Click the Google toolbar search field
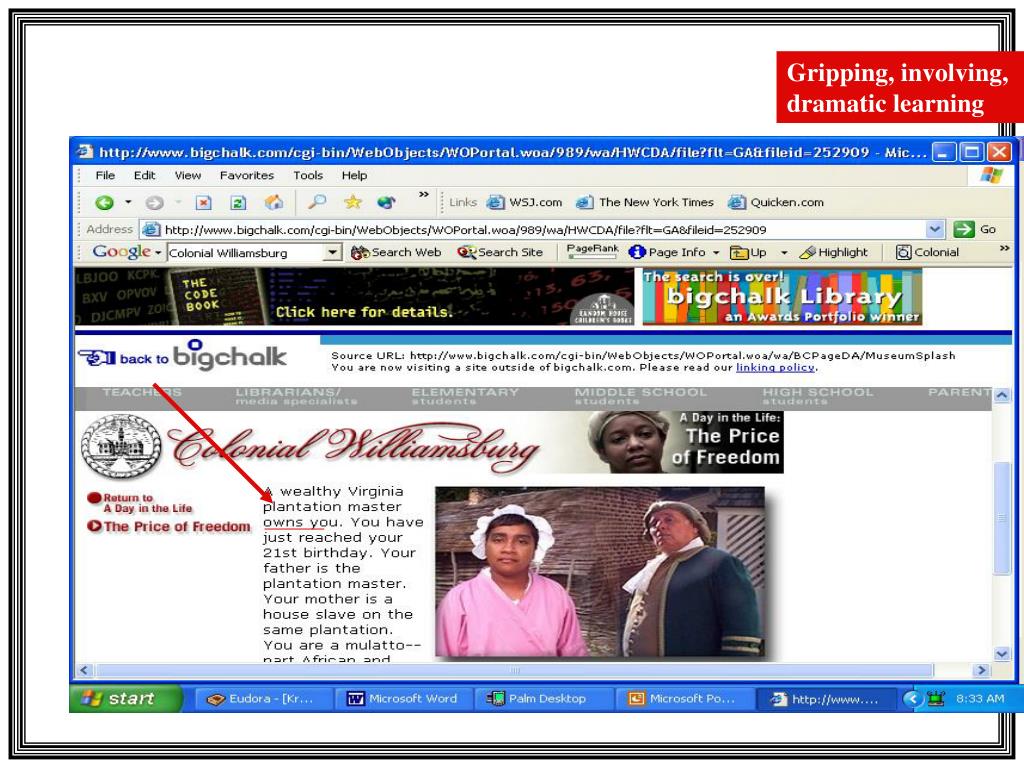1024x768 pixels. 246,253
